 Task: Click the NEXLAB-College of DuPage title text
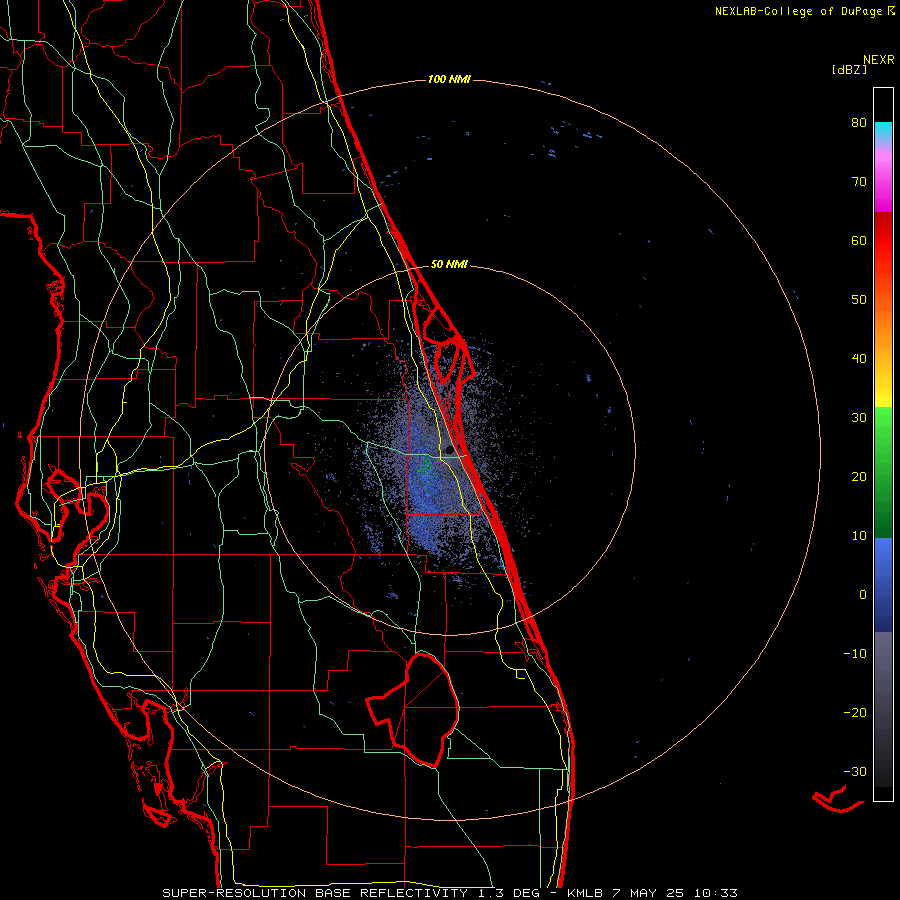tap(804, 11)
